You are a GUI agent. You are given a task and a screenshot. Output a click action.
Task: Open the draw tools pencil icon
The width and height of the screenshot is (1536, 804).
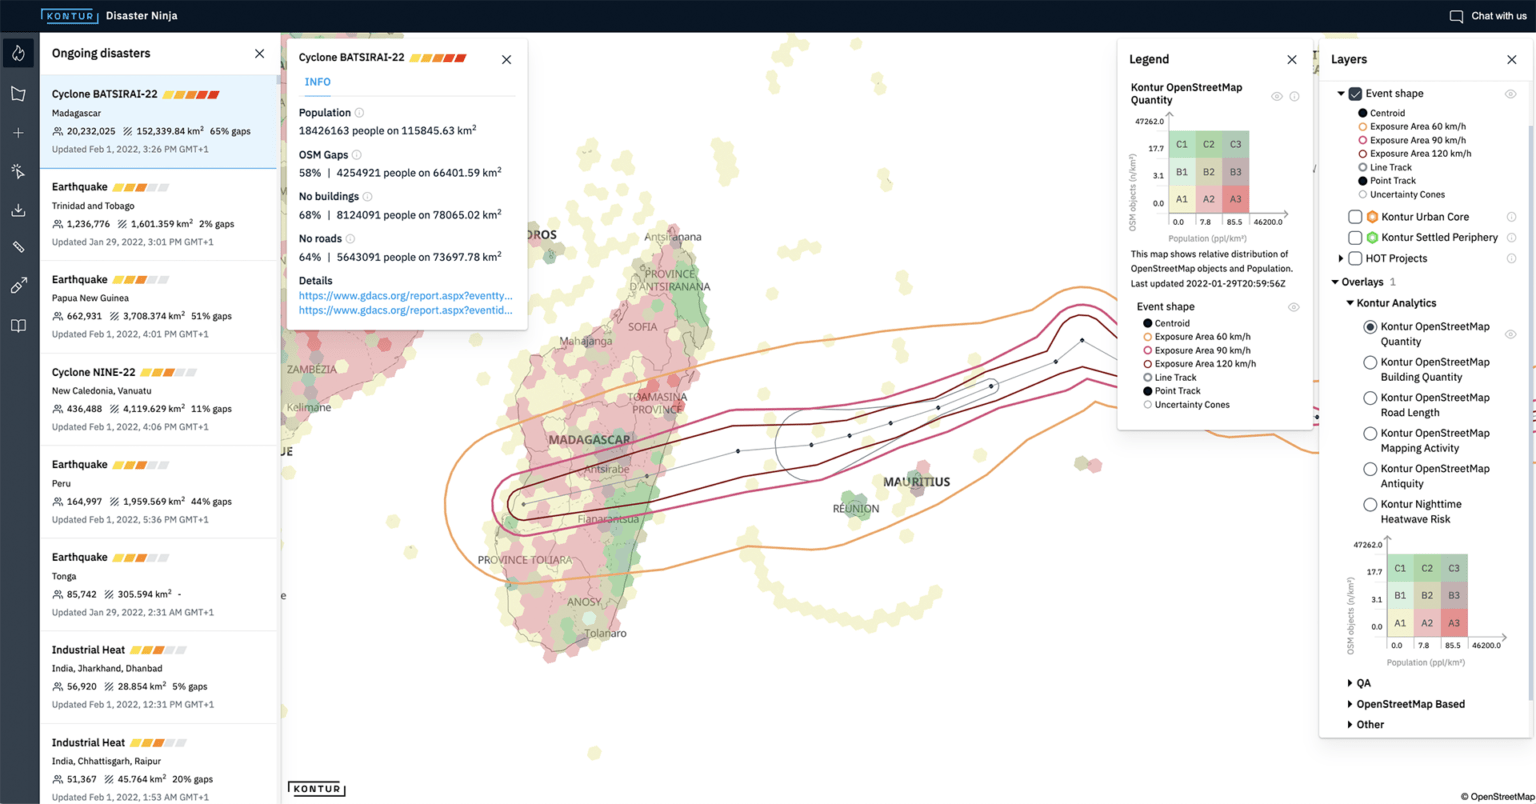[x=17, y=285]
